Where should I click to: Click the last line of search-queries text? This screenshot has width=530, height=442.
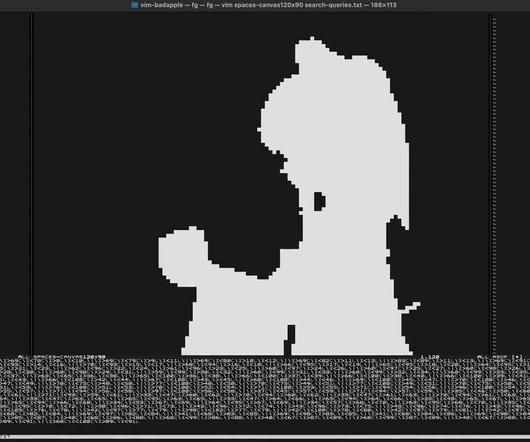[x=70, y=421]
